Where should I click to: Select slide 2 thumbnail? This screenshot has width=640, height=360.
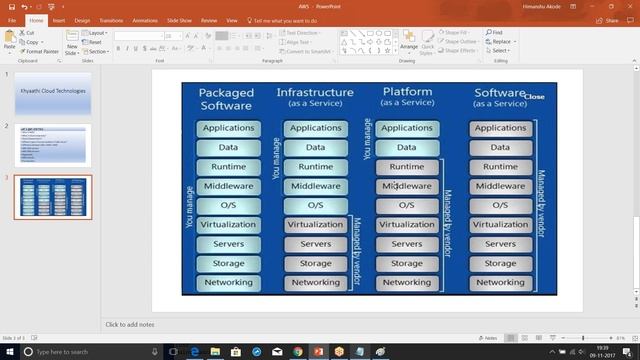pos(53,145)
